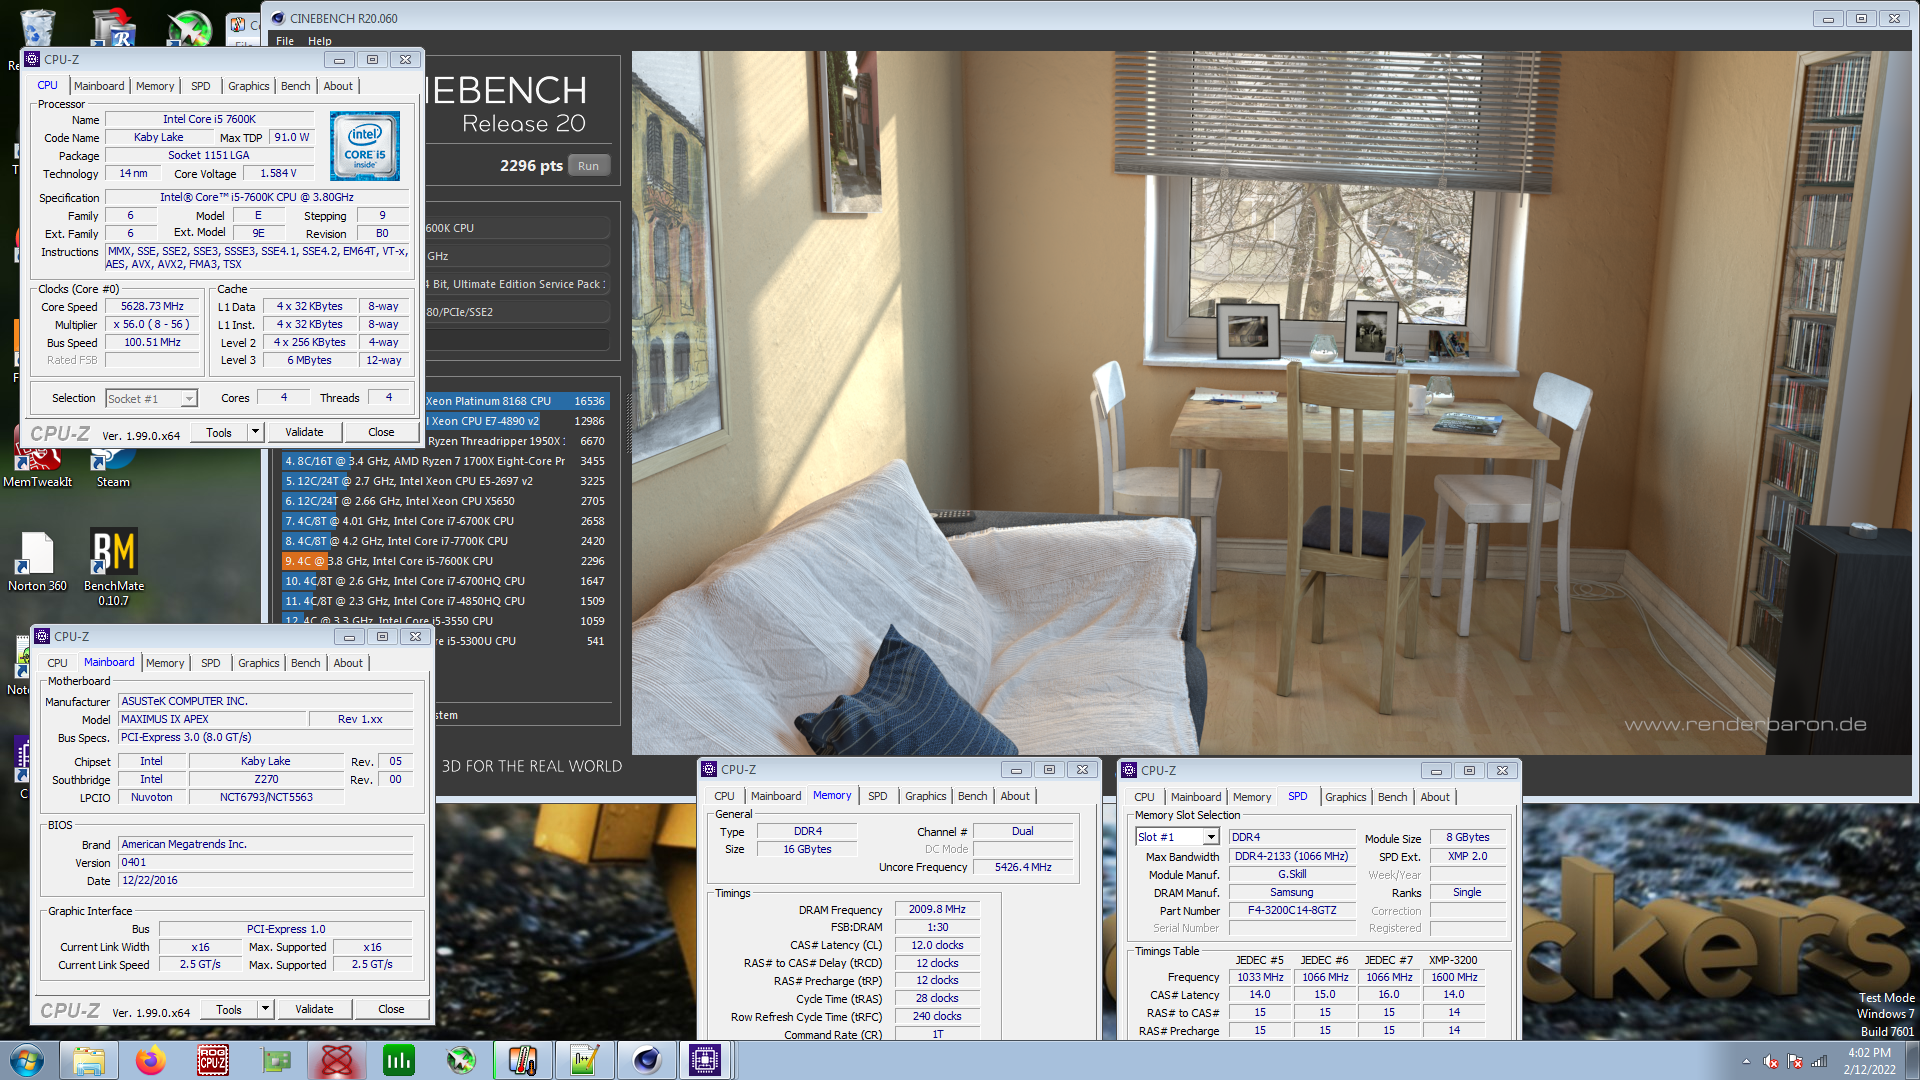The height and width of the screenshot is (1080, 1920).
Task: Switch to the red atom taskbar app
Action: tap(337, 1060)
